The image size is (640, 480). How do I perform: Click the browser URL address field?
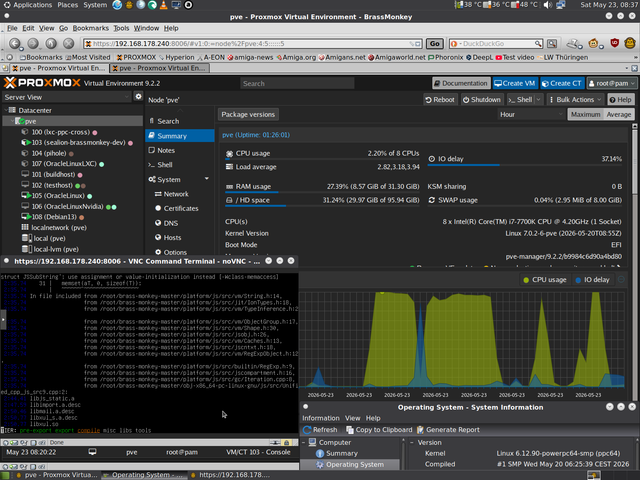(x=252, y=43)
